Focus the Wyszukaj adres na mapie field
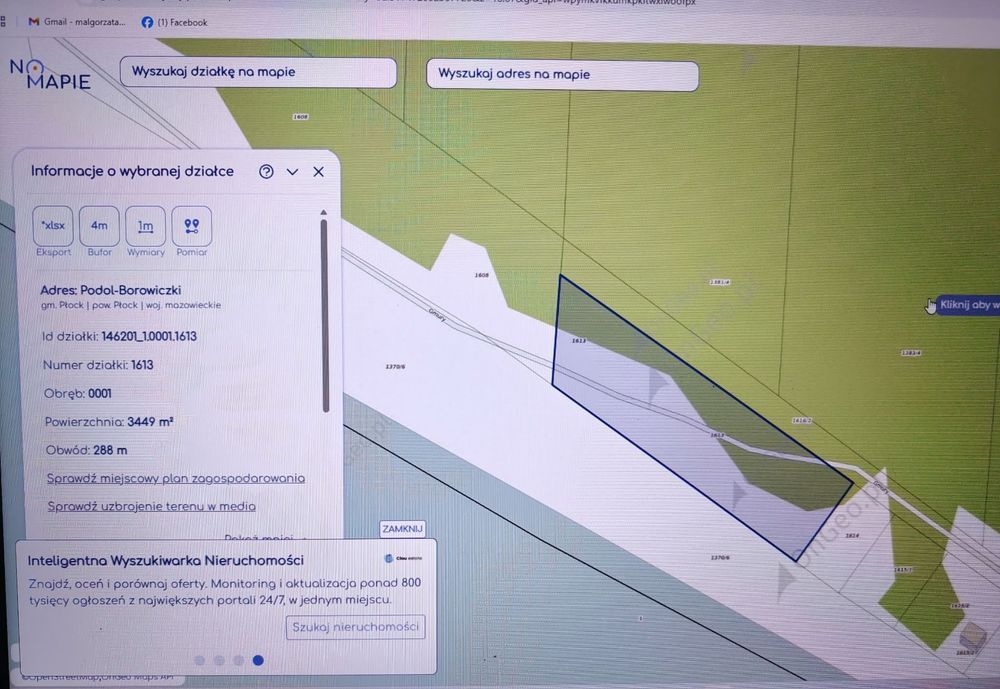This screenshot has height=689, width=1000. (x=562, y=75)
